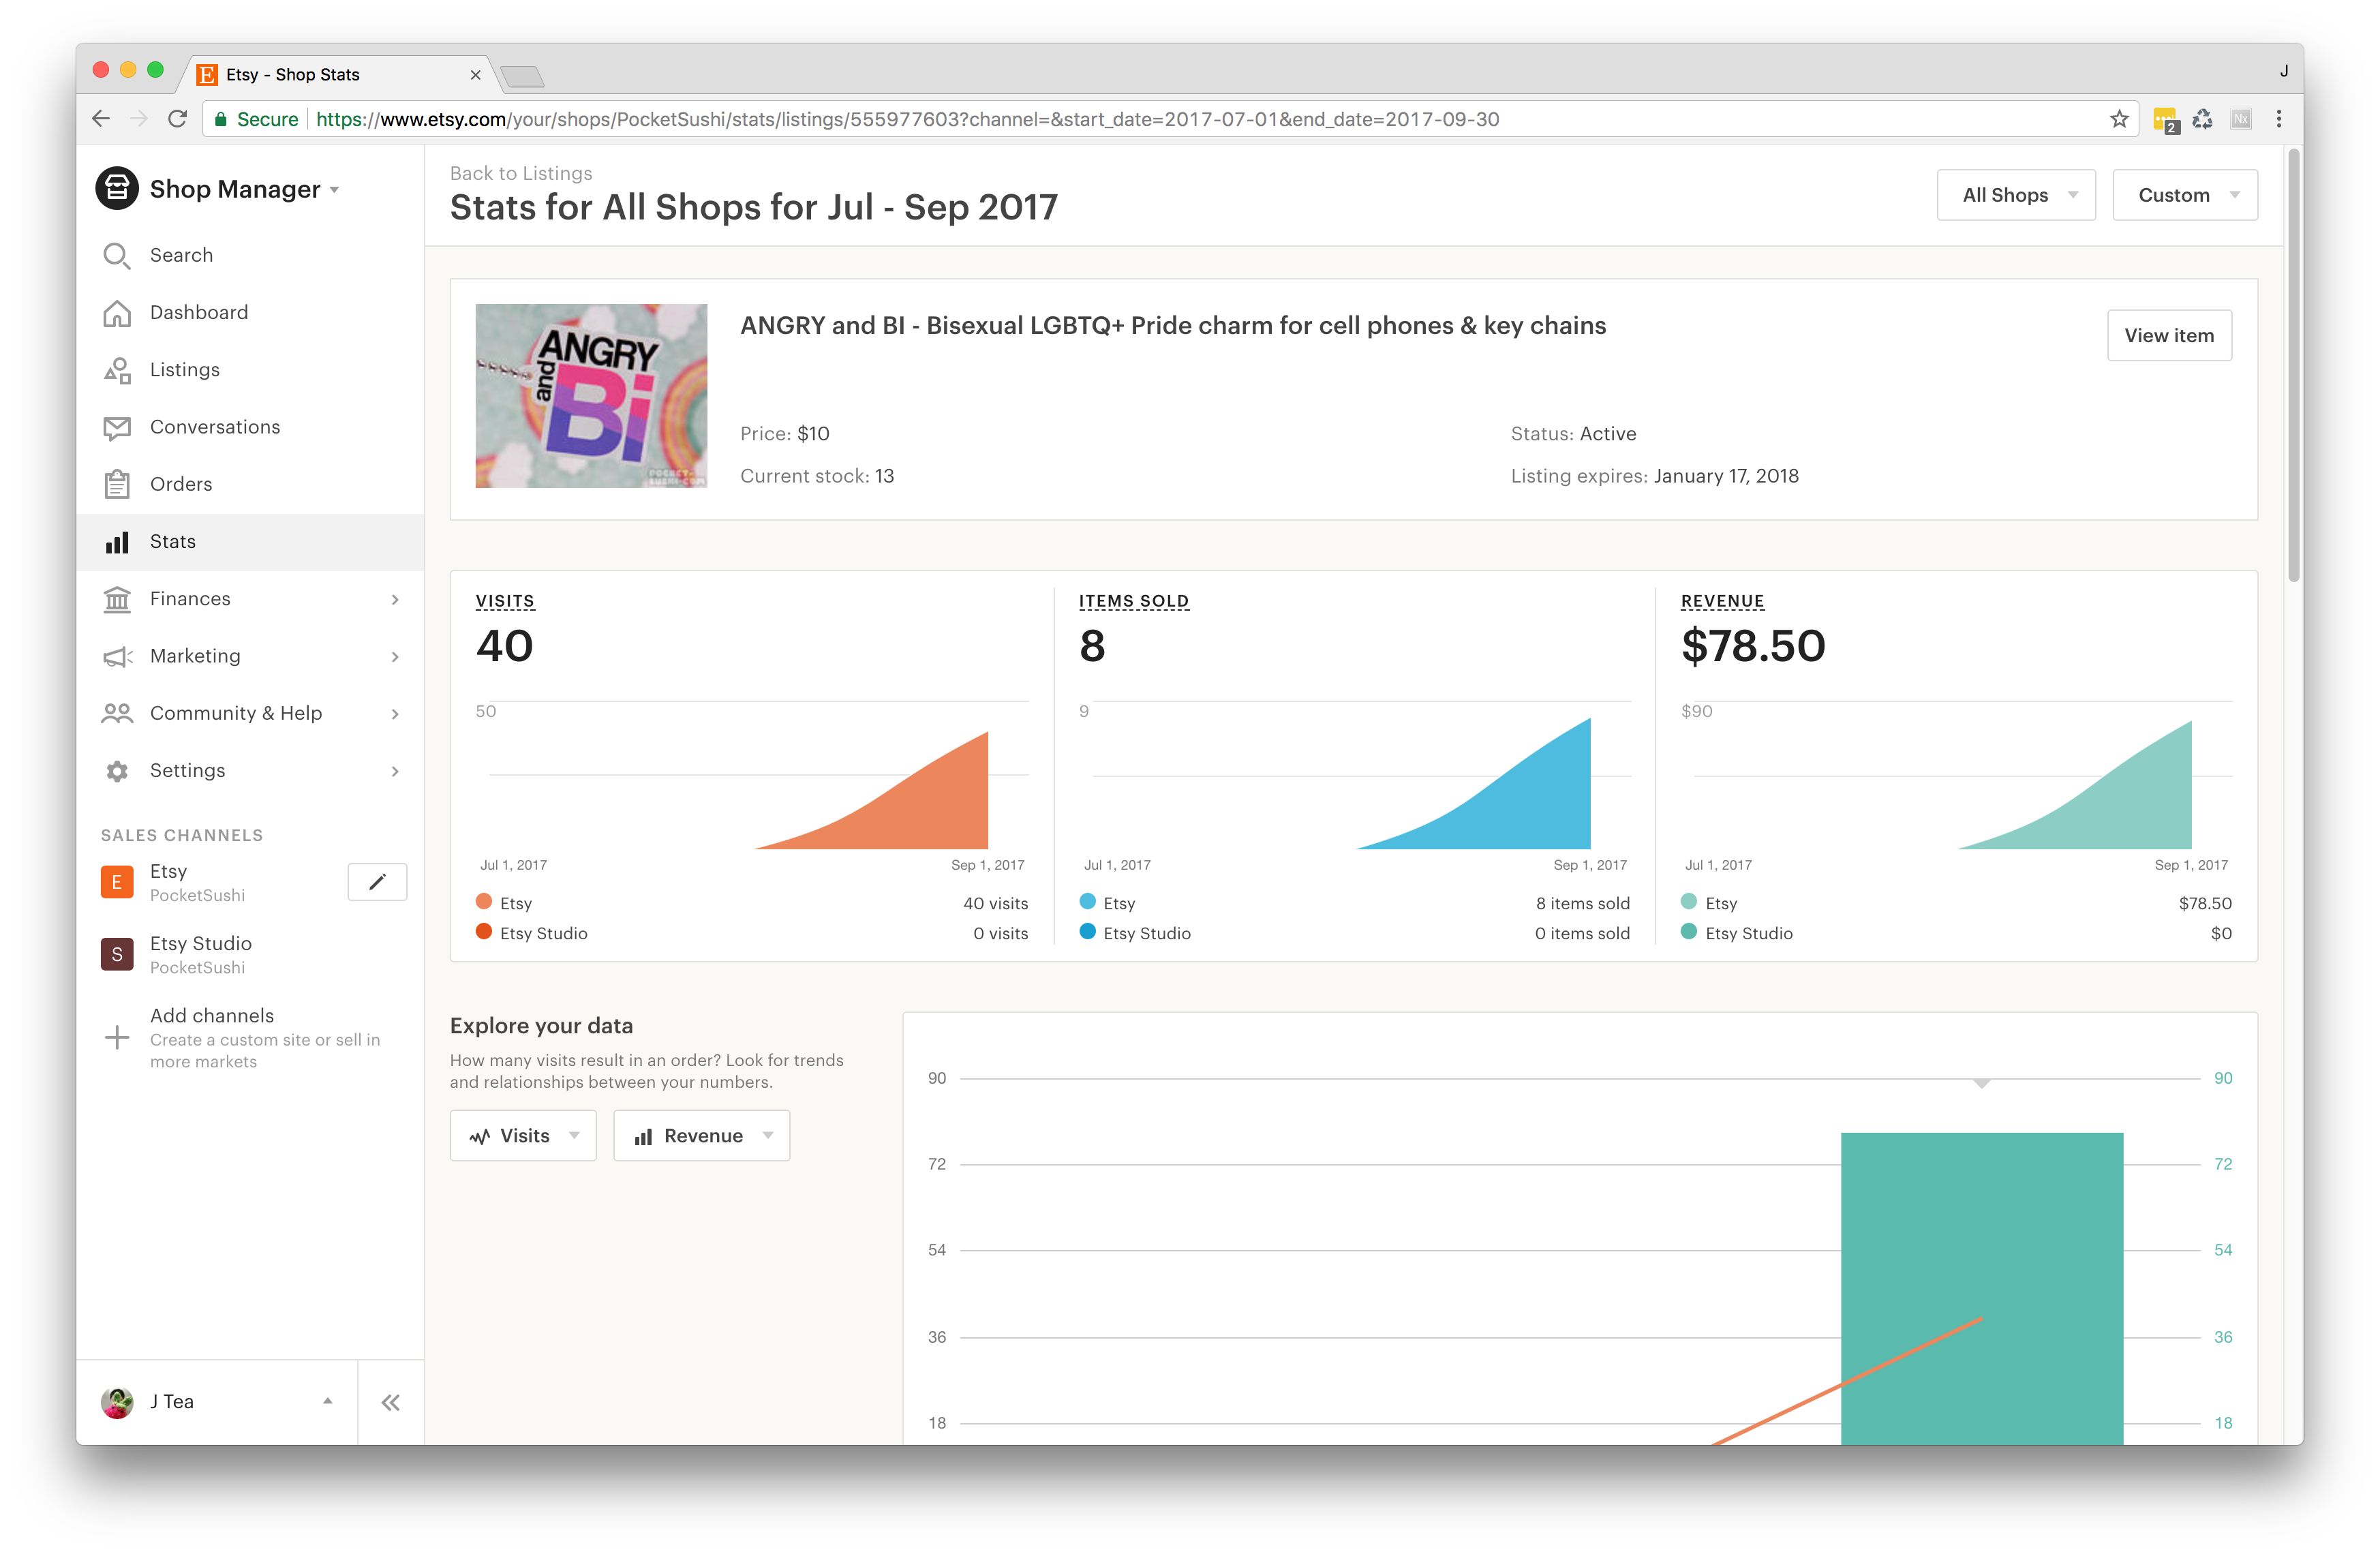
Task: Click the page vertical scrollbar
Action: tap(2294, 365)
